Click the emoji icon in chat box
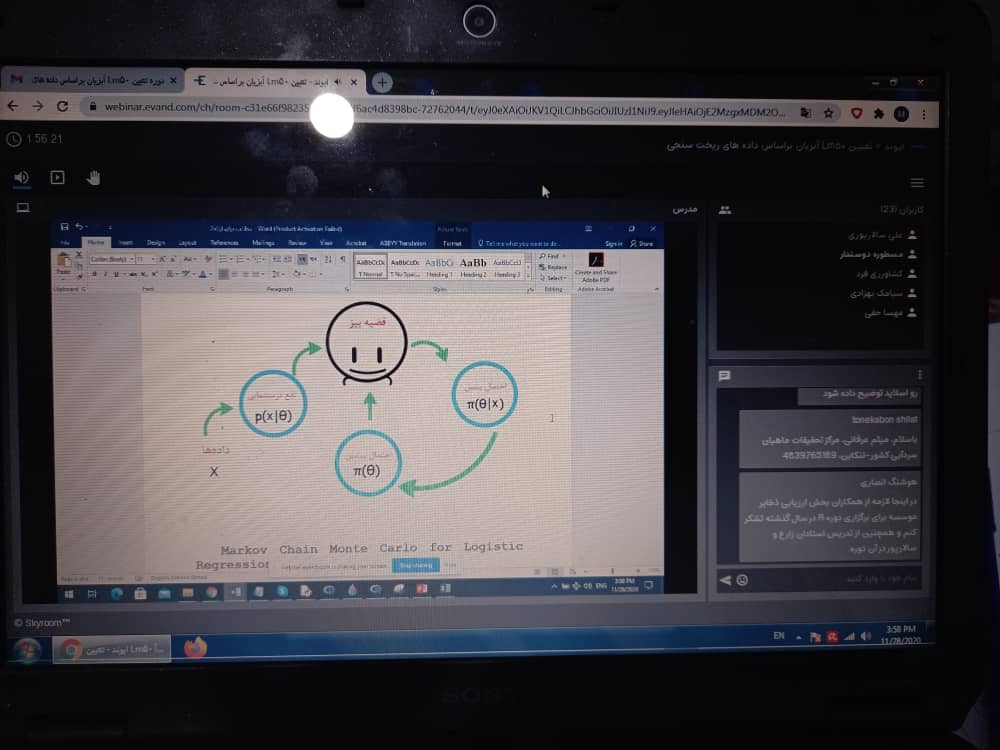1000x750 pixels. (x=742, y=579)
